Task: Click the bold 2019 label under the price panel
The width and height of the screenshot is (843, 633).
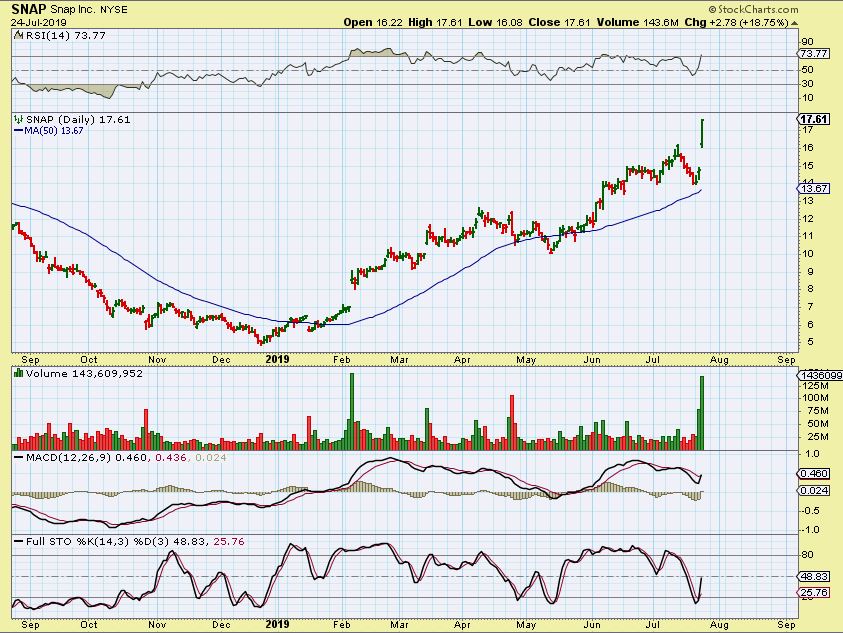Action: point(277,359)
